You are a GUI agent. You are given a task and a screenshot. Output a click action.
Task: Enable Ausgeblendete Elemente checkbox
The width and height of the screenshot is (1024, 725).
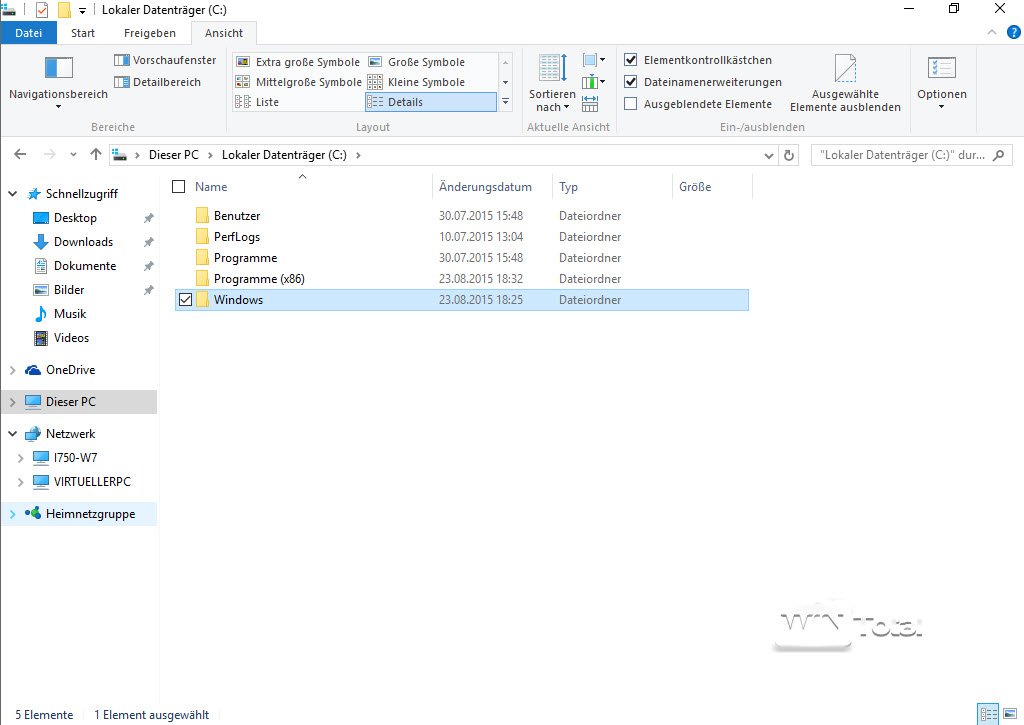click(631, 104)
